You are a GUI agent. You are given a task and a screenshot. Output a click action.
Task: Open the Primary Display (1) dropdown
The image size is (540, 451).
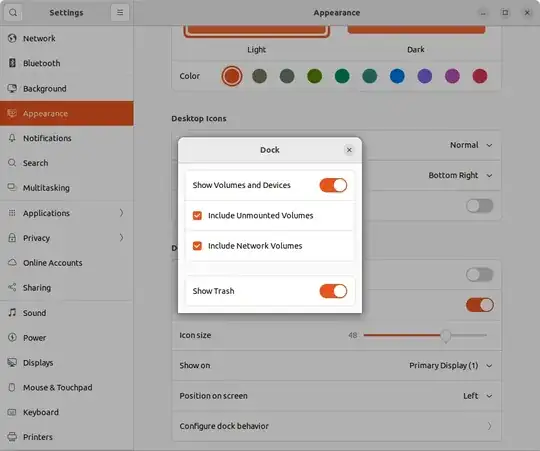pyautogui.click(x=450, y=365)
